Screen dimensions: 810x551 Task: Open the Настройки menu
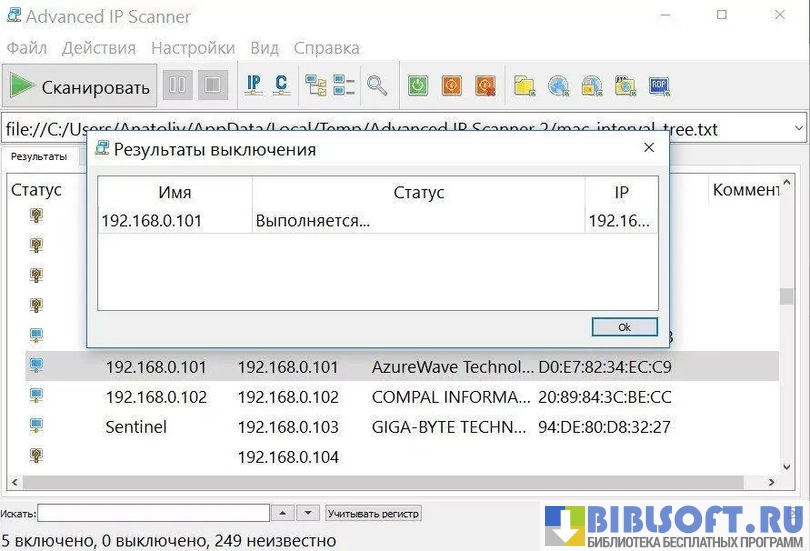[193, 48]
